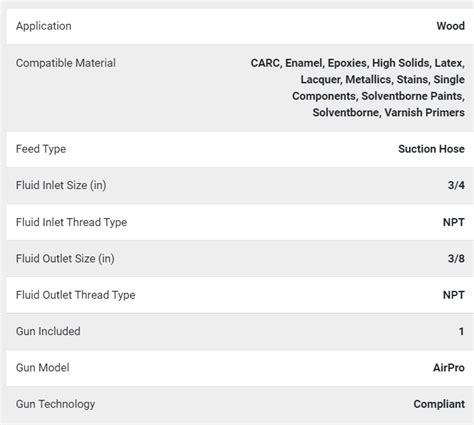Click the Fluid Inlet Size (in) label
The image size is (474, 425).
click(x=61, y=185)
